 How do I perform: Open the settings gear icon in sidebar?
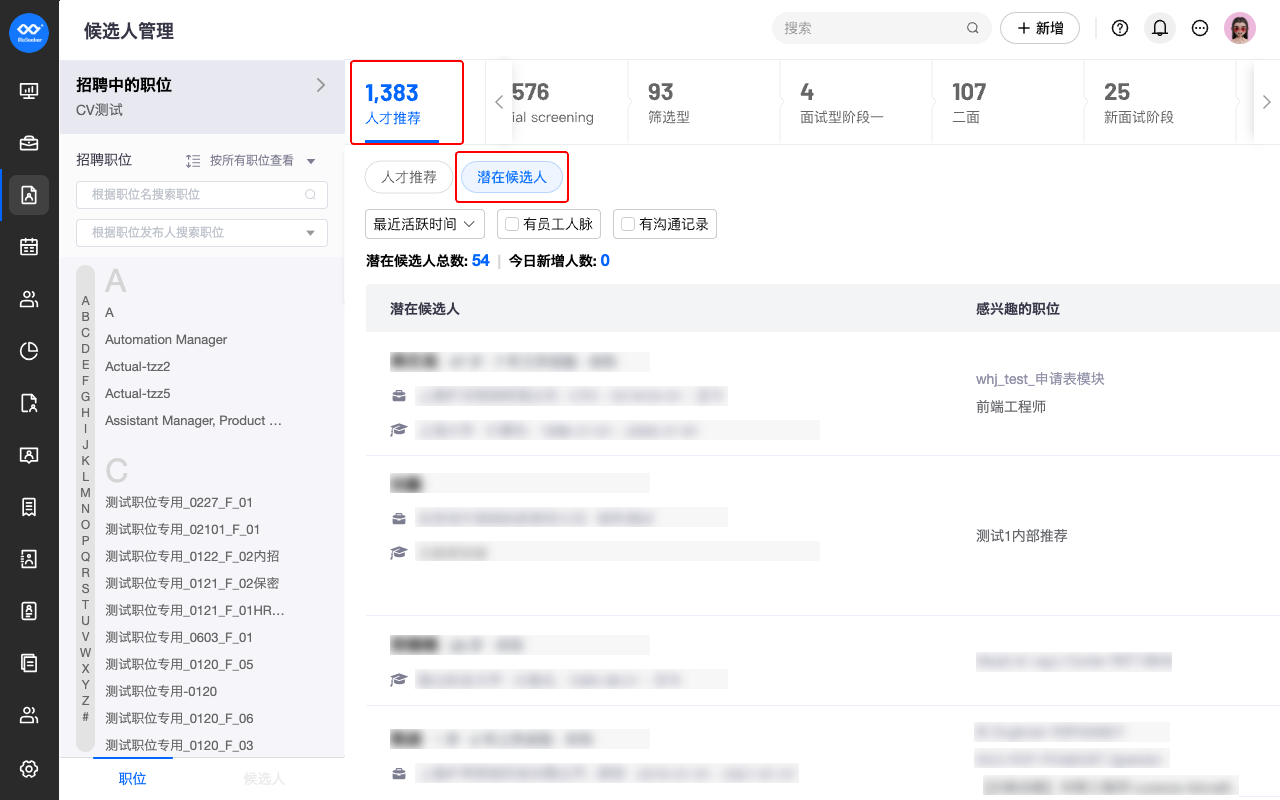29,769
